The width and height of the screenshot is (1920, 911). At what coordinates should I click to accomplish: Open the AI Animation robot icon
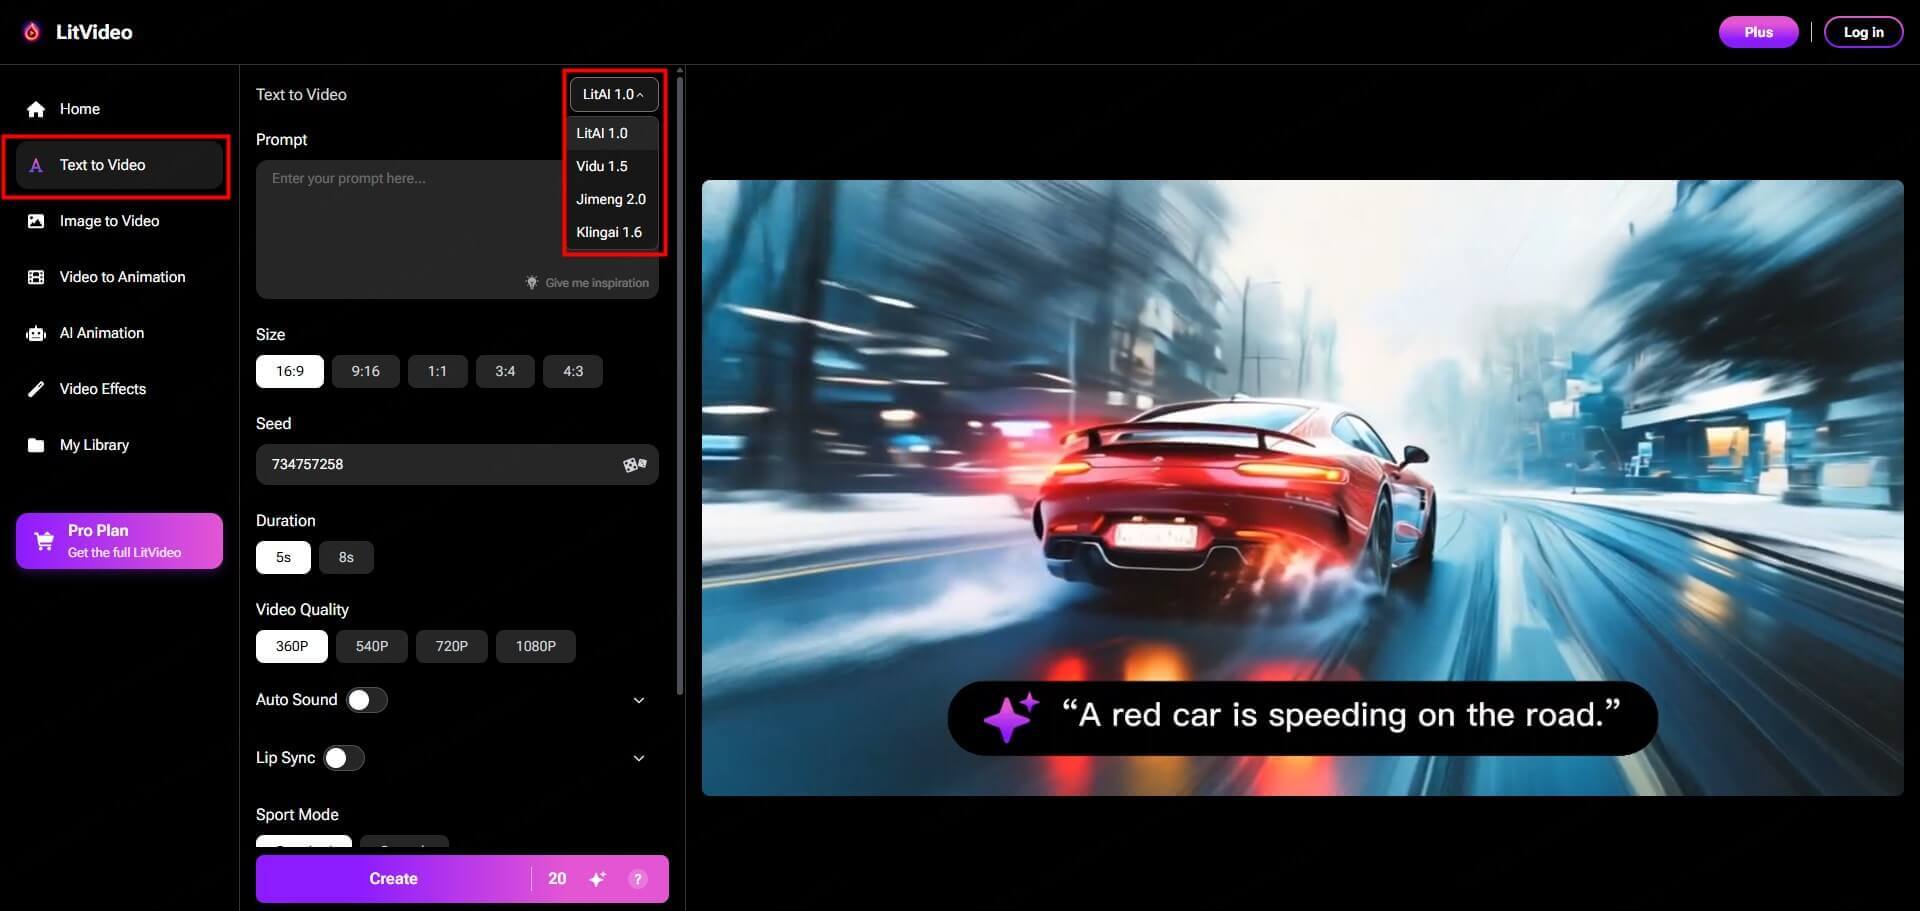(35, 333)
